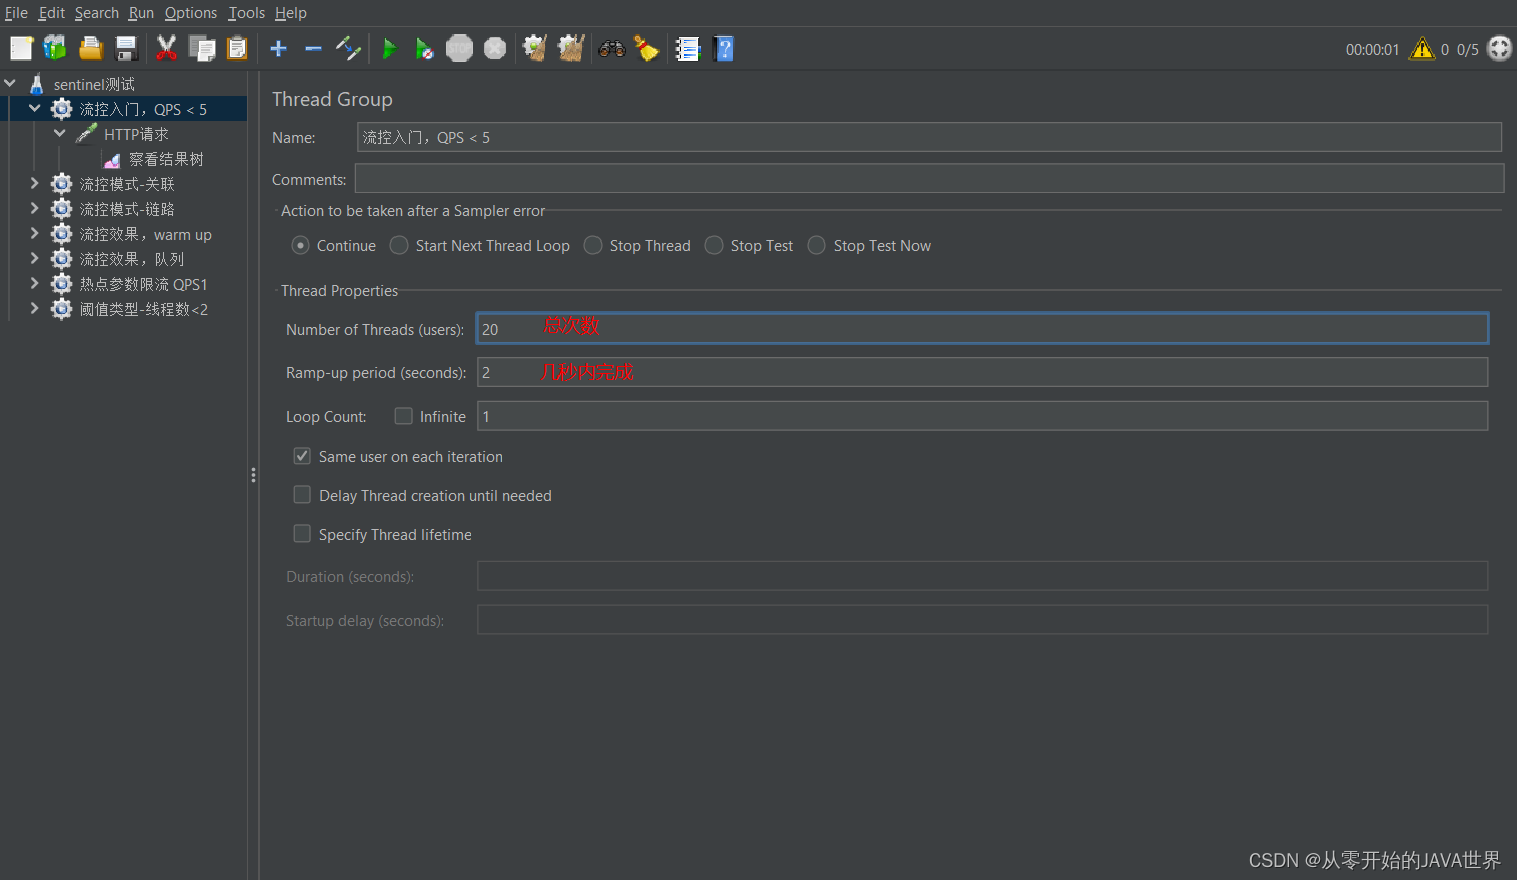This screenshot has width=1517, height=880.
Task: Start the test with green play icon
Action: [x=390, y=48]
